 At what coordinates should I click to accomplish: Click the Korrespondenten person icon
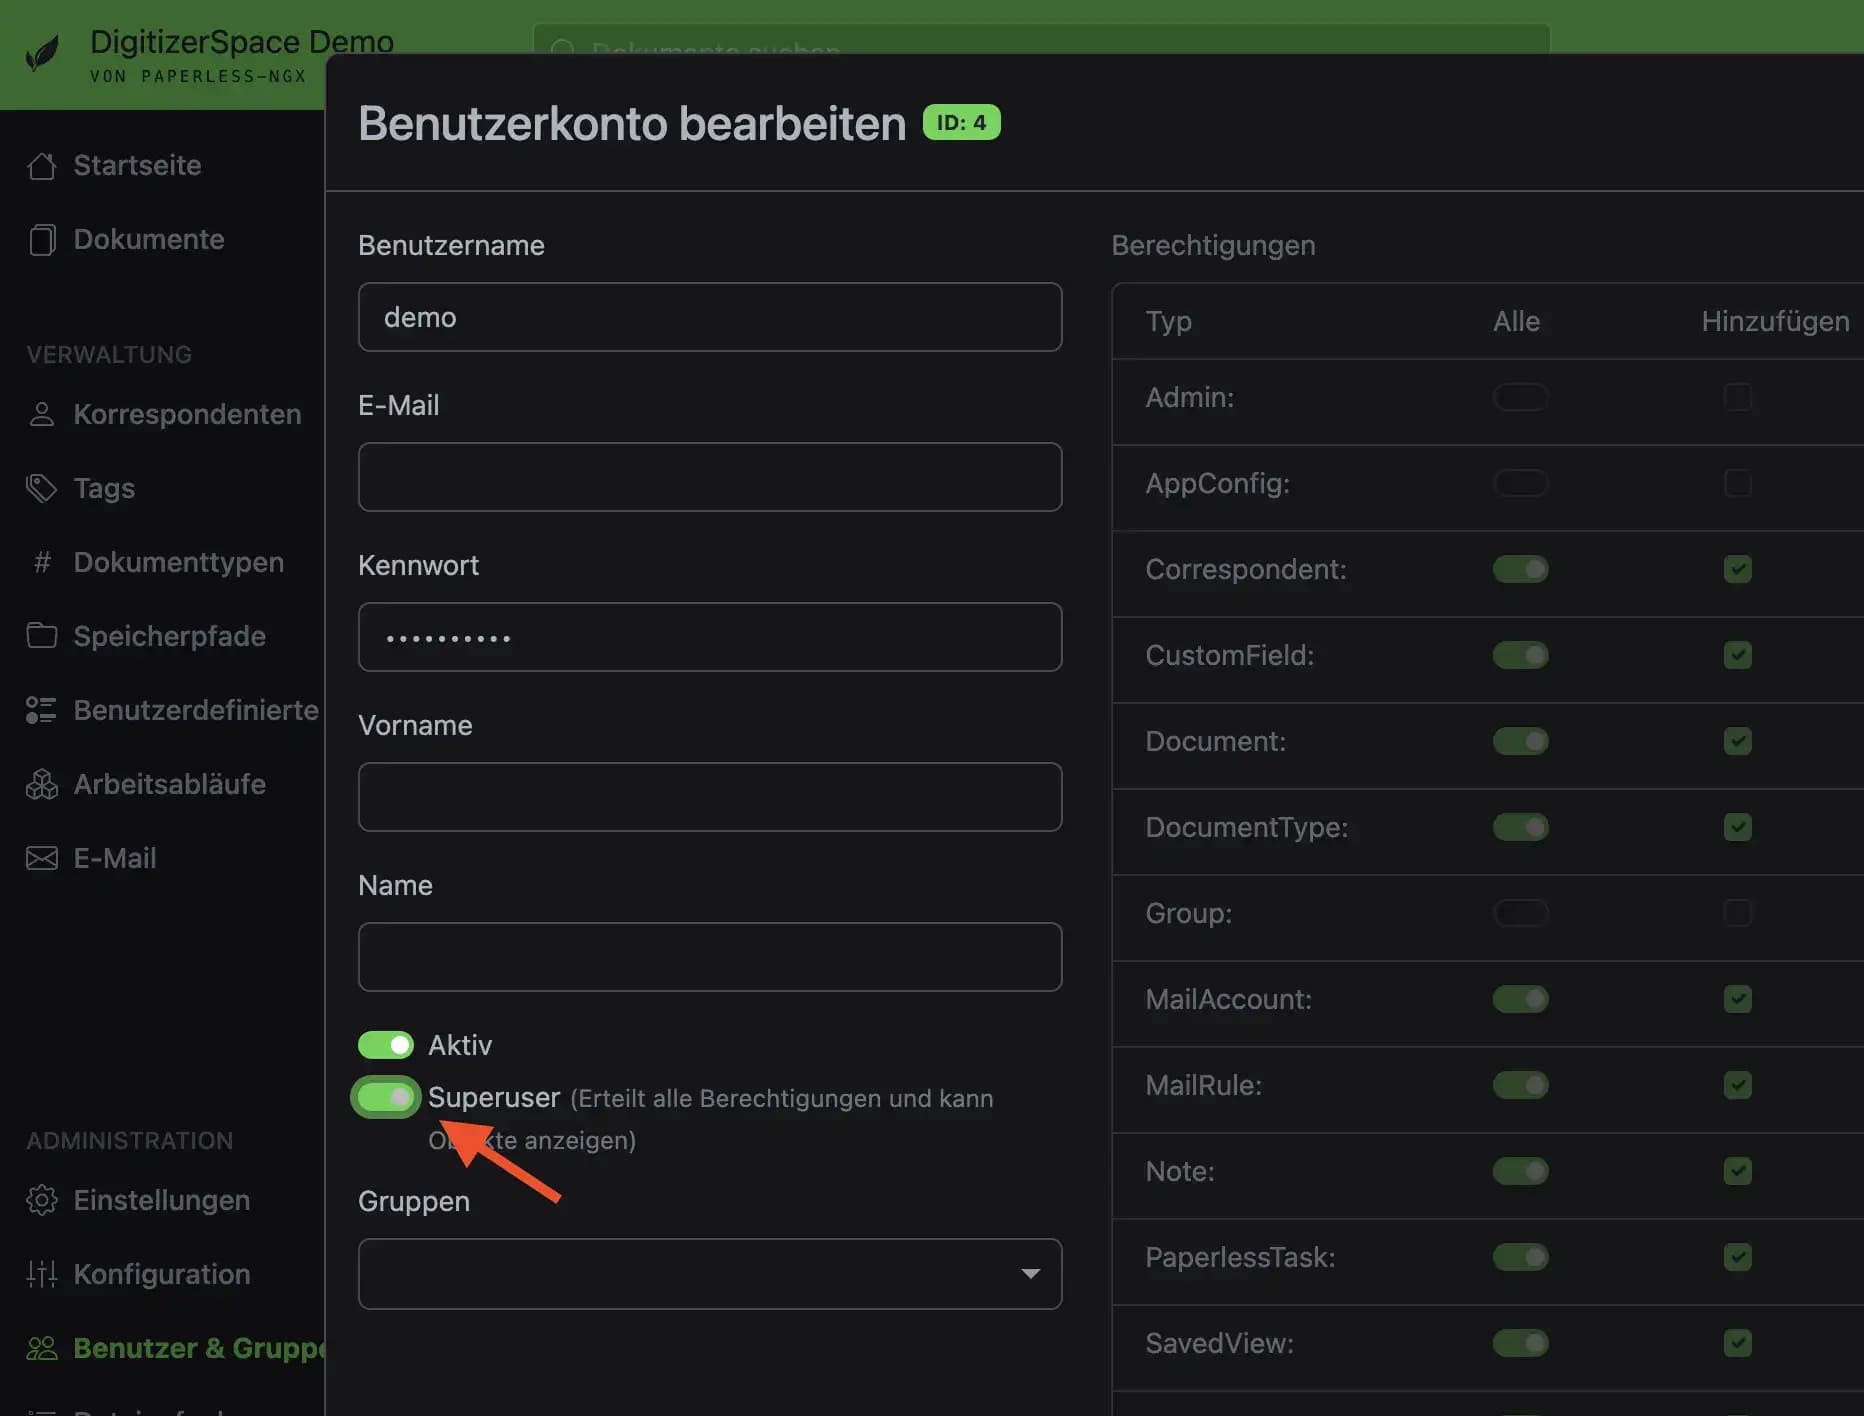point(42,414)
